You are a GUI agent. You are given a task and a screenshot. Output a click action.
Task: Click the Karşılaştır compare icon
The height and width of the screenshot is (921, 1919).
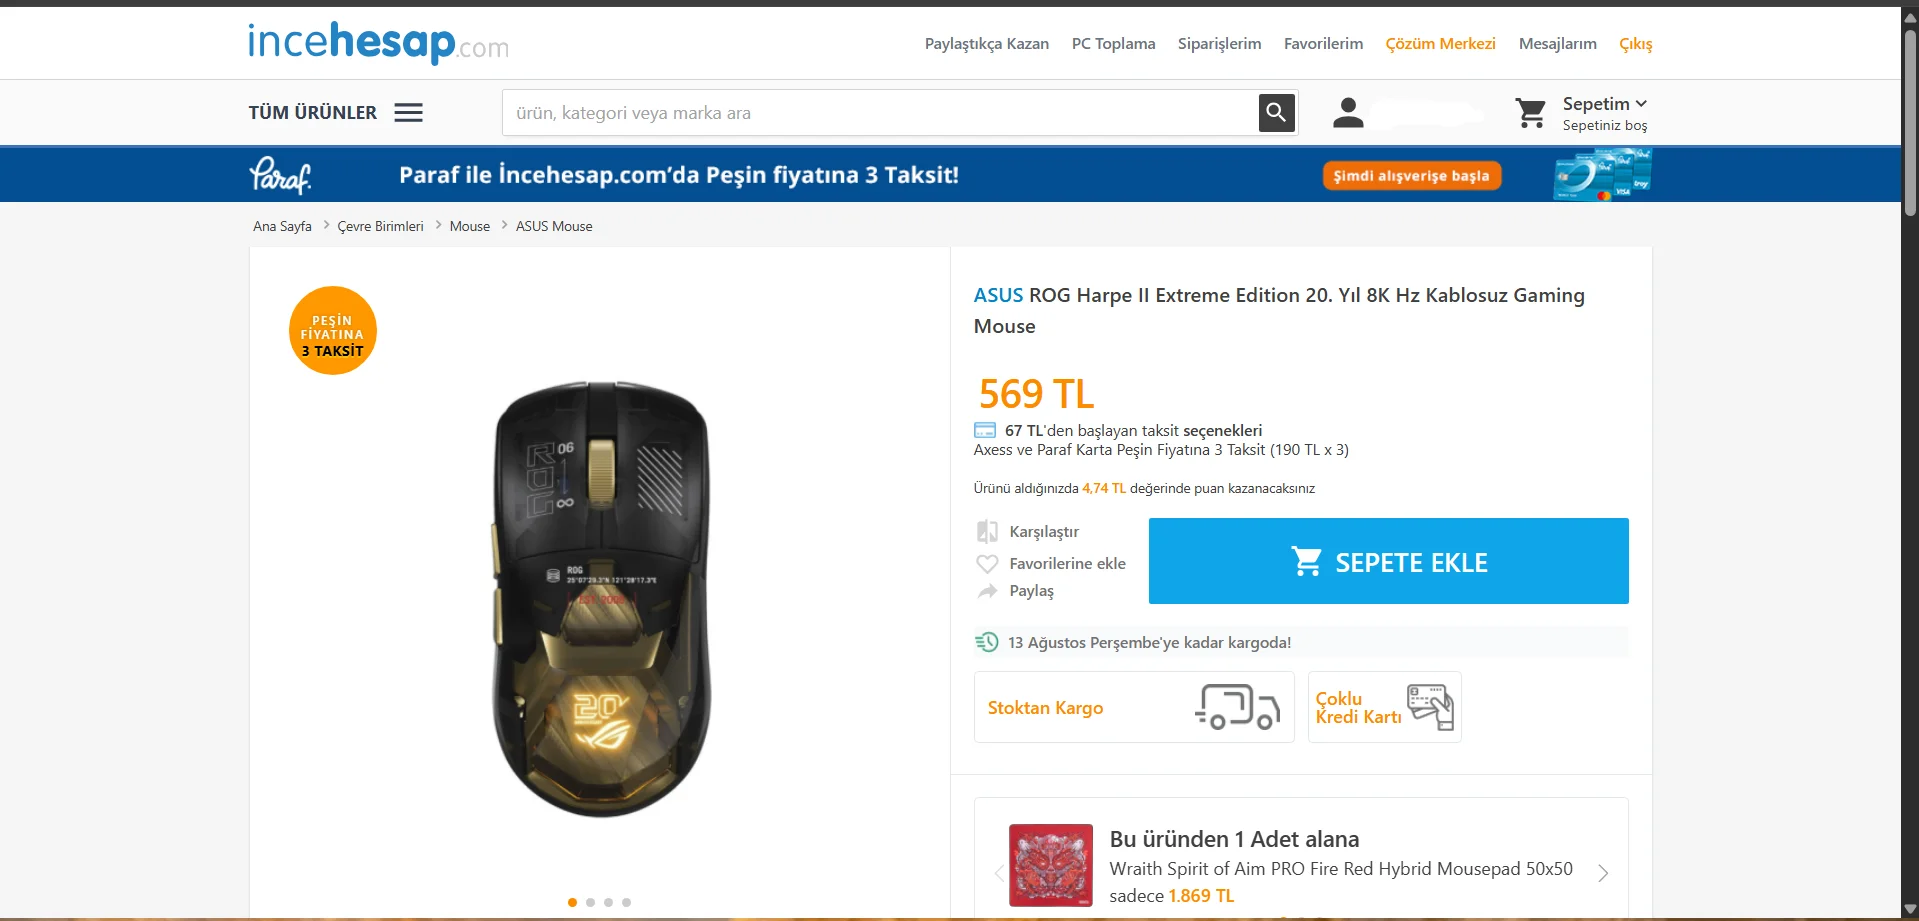point(987,531)
